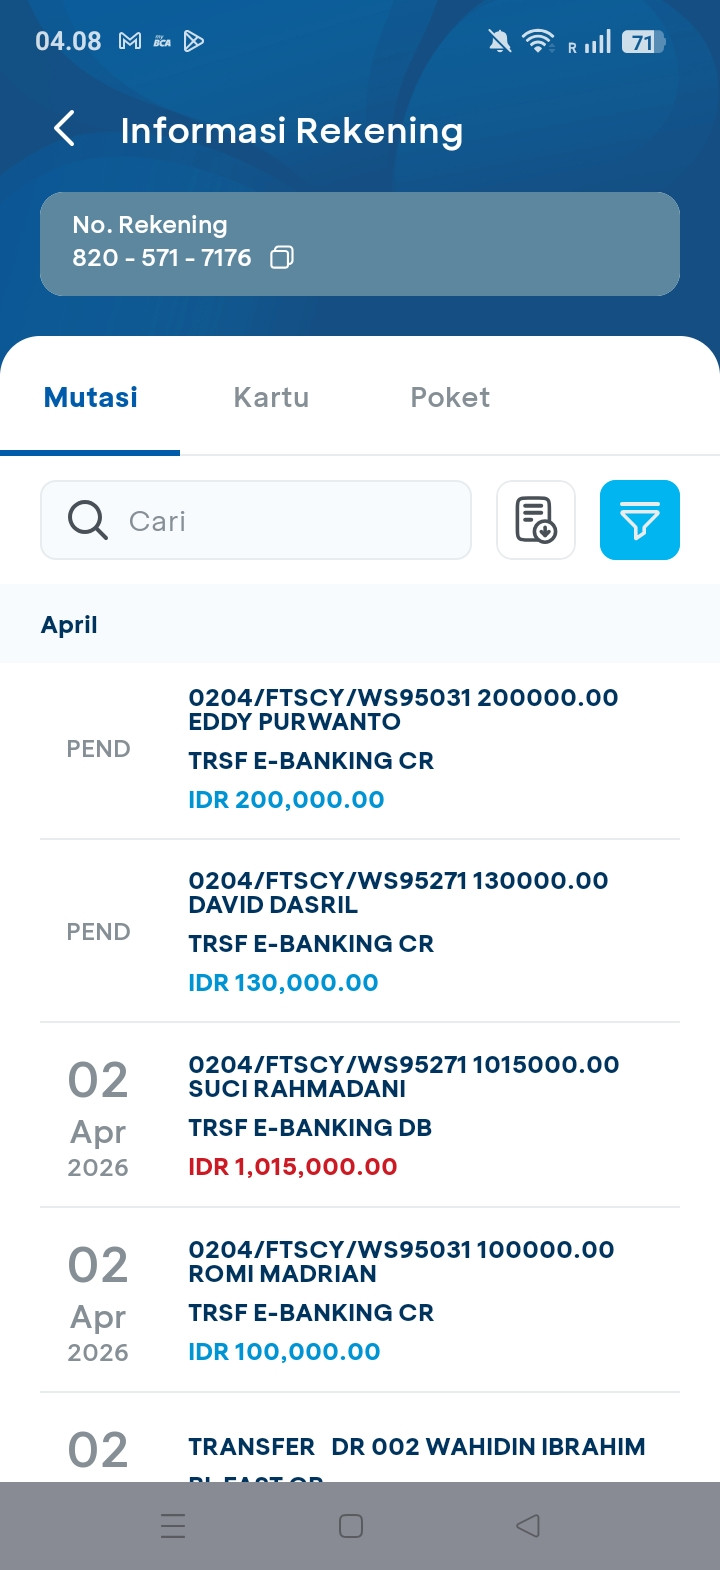Open the blue filter button
The height and width of the screenshot is (1570, 720).
click(640, 520)
